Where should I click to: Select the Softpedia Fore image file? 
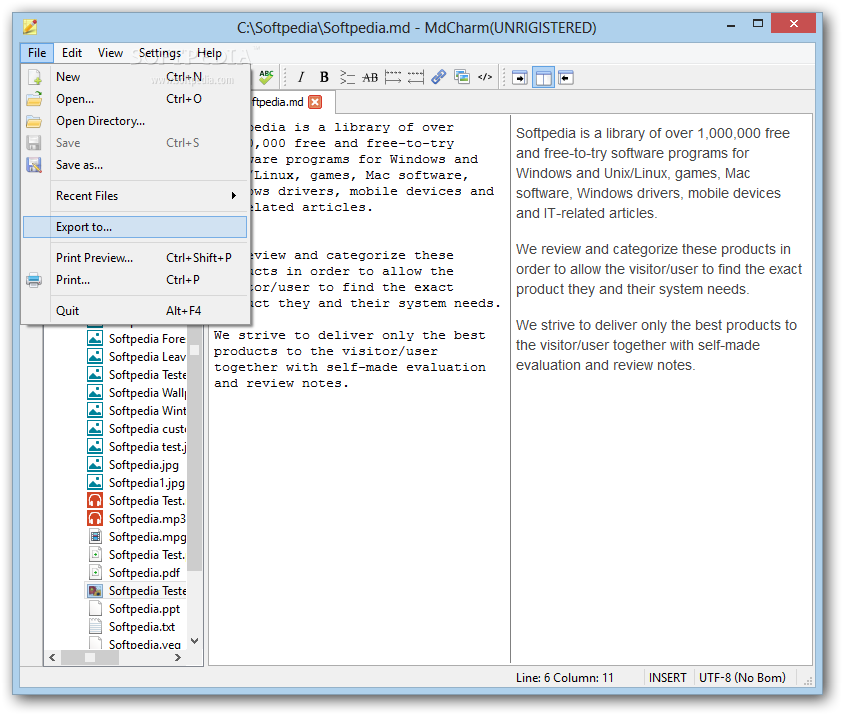(147, 339)
